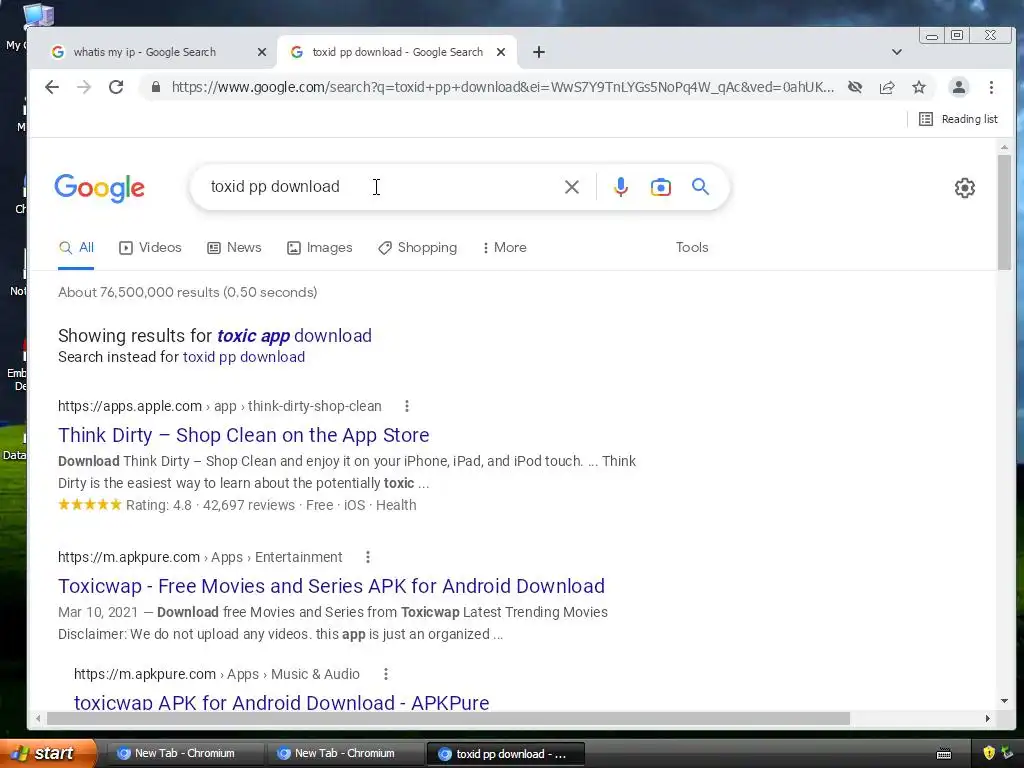
Task: Click the apps.apple.com result URL text
Action: coord(219,406)
